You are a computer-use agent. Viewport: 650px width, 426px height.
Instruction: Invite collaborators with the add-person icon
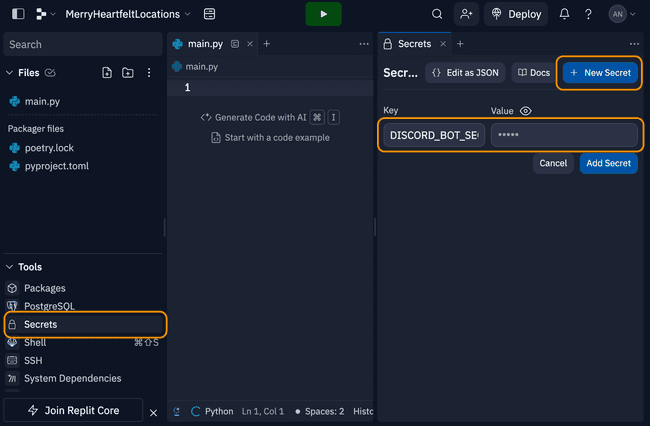(466, 14)
